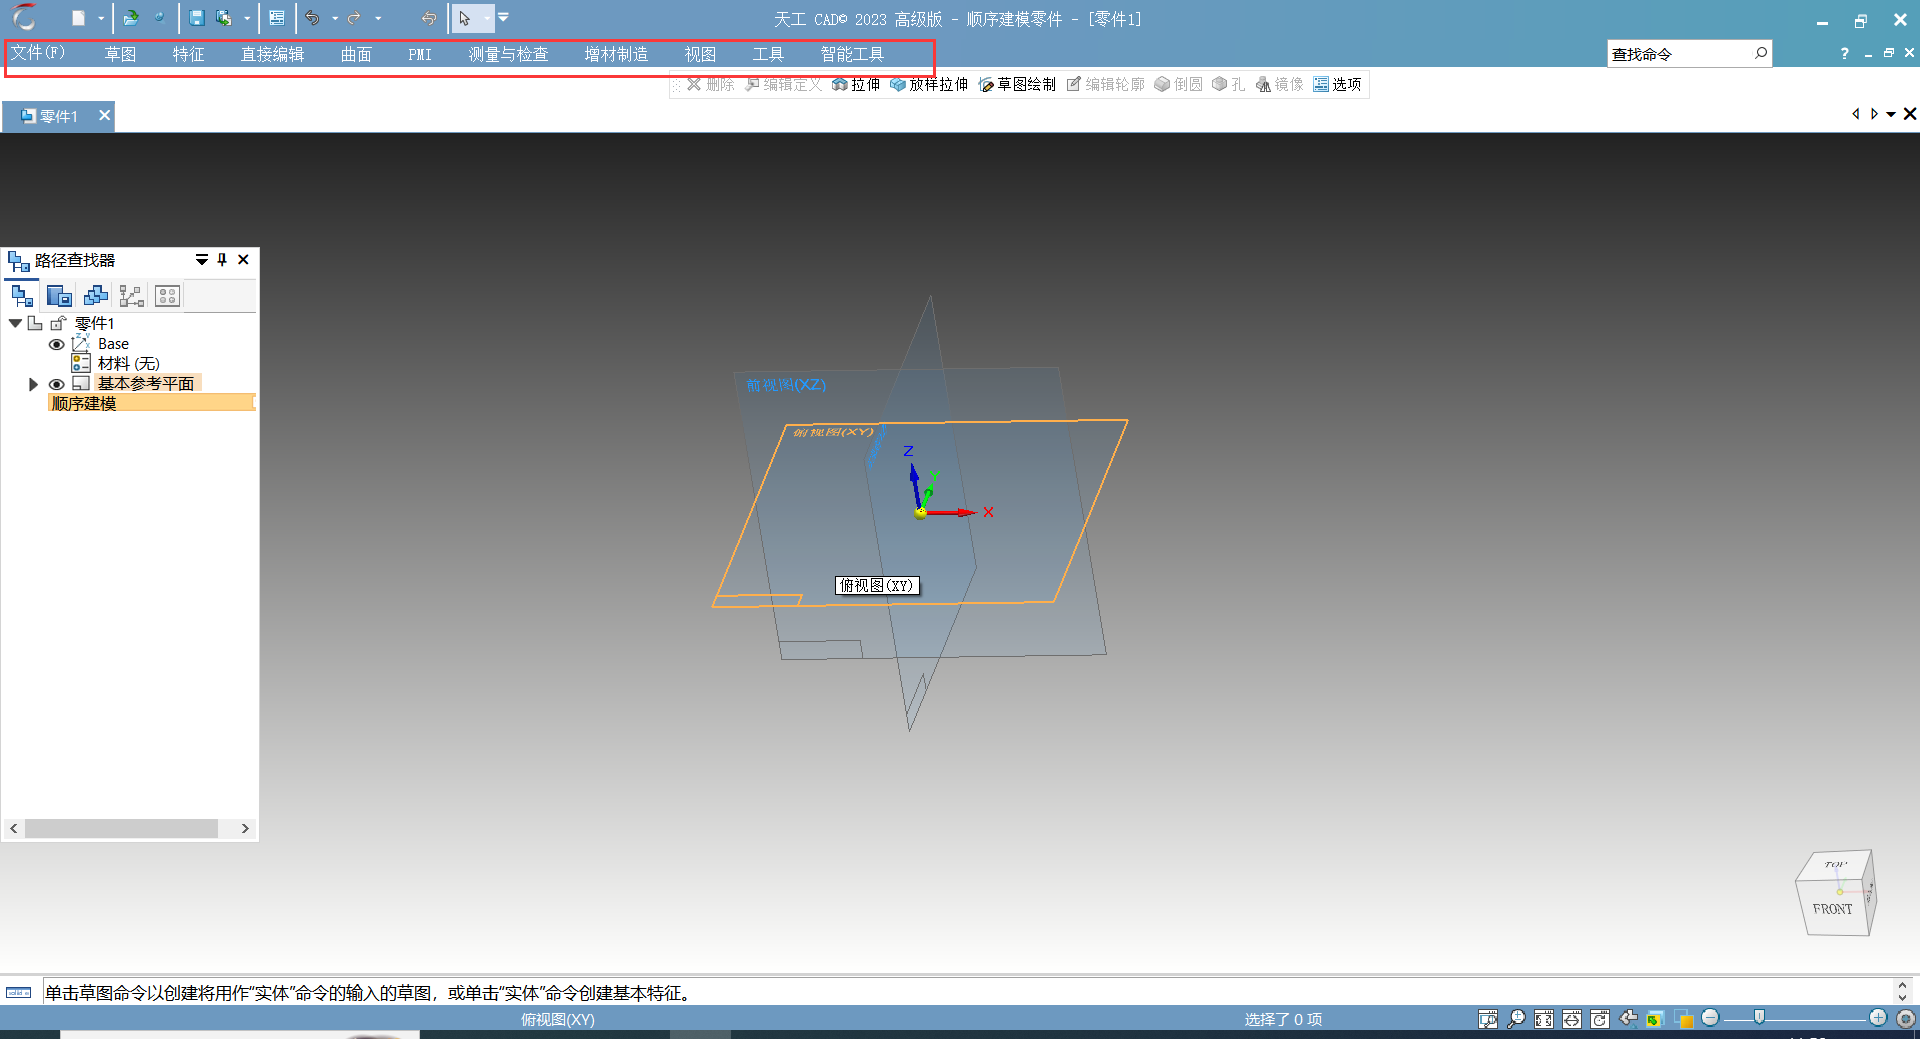Click the 放样拉伸 button
The width and height of the screenshot is (1920, 1039).
(x=929, y=85)
